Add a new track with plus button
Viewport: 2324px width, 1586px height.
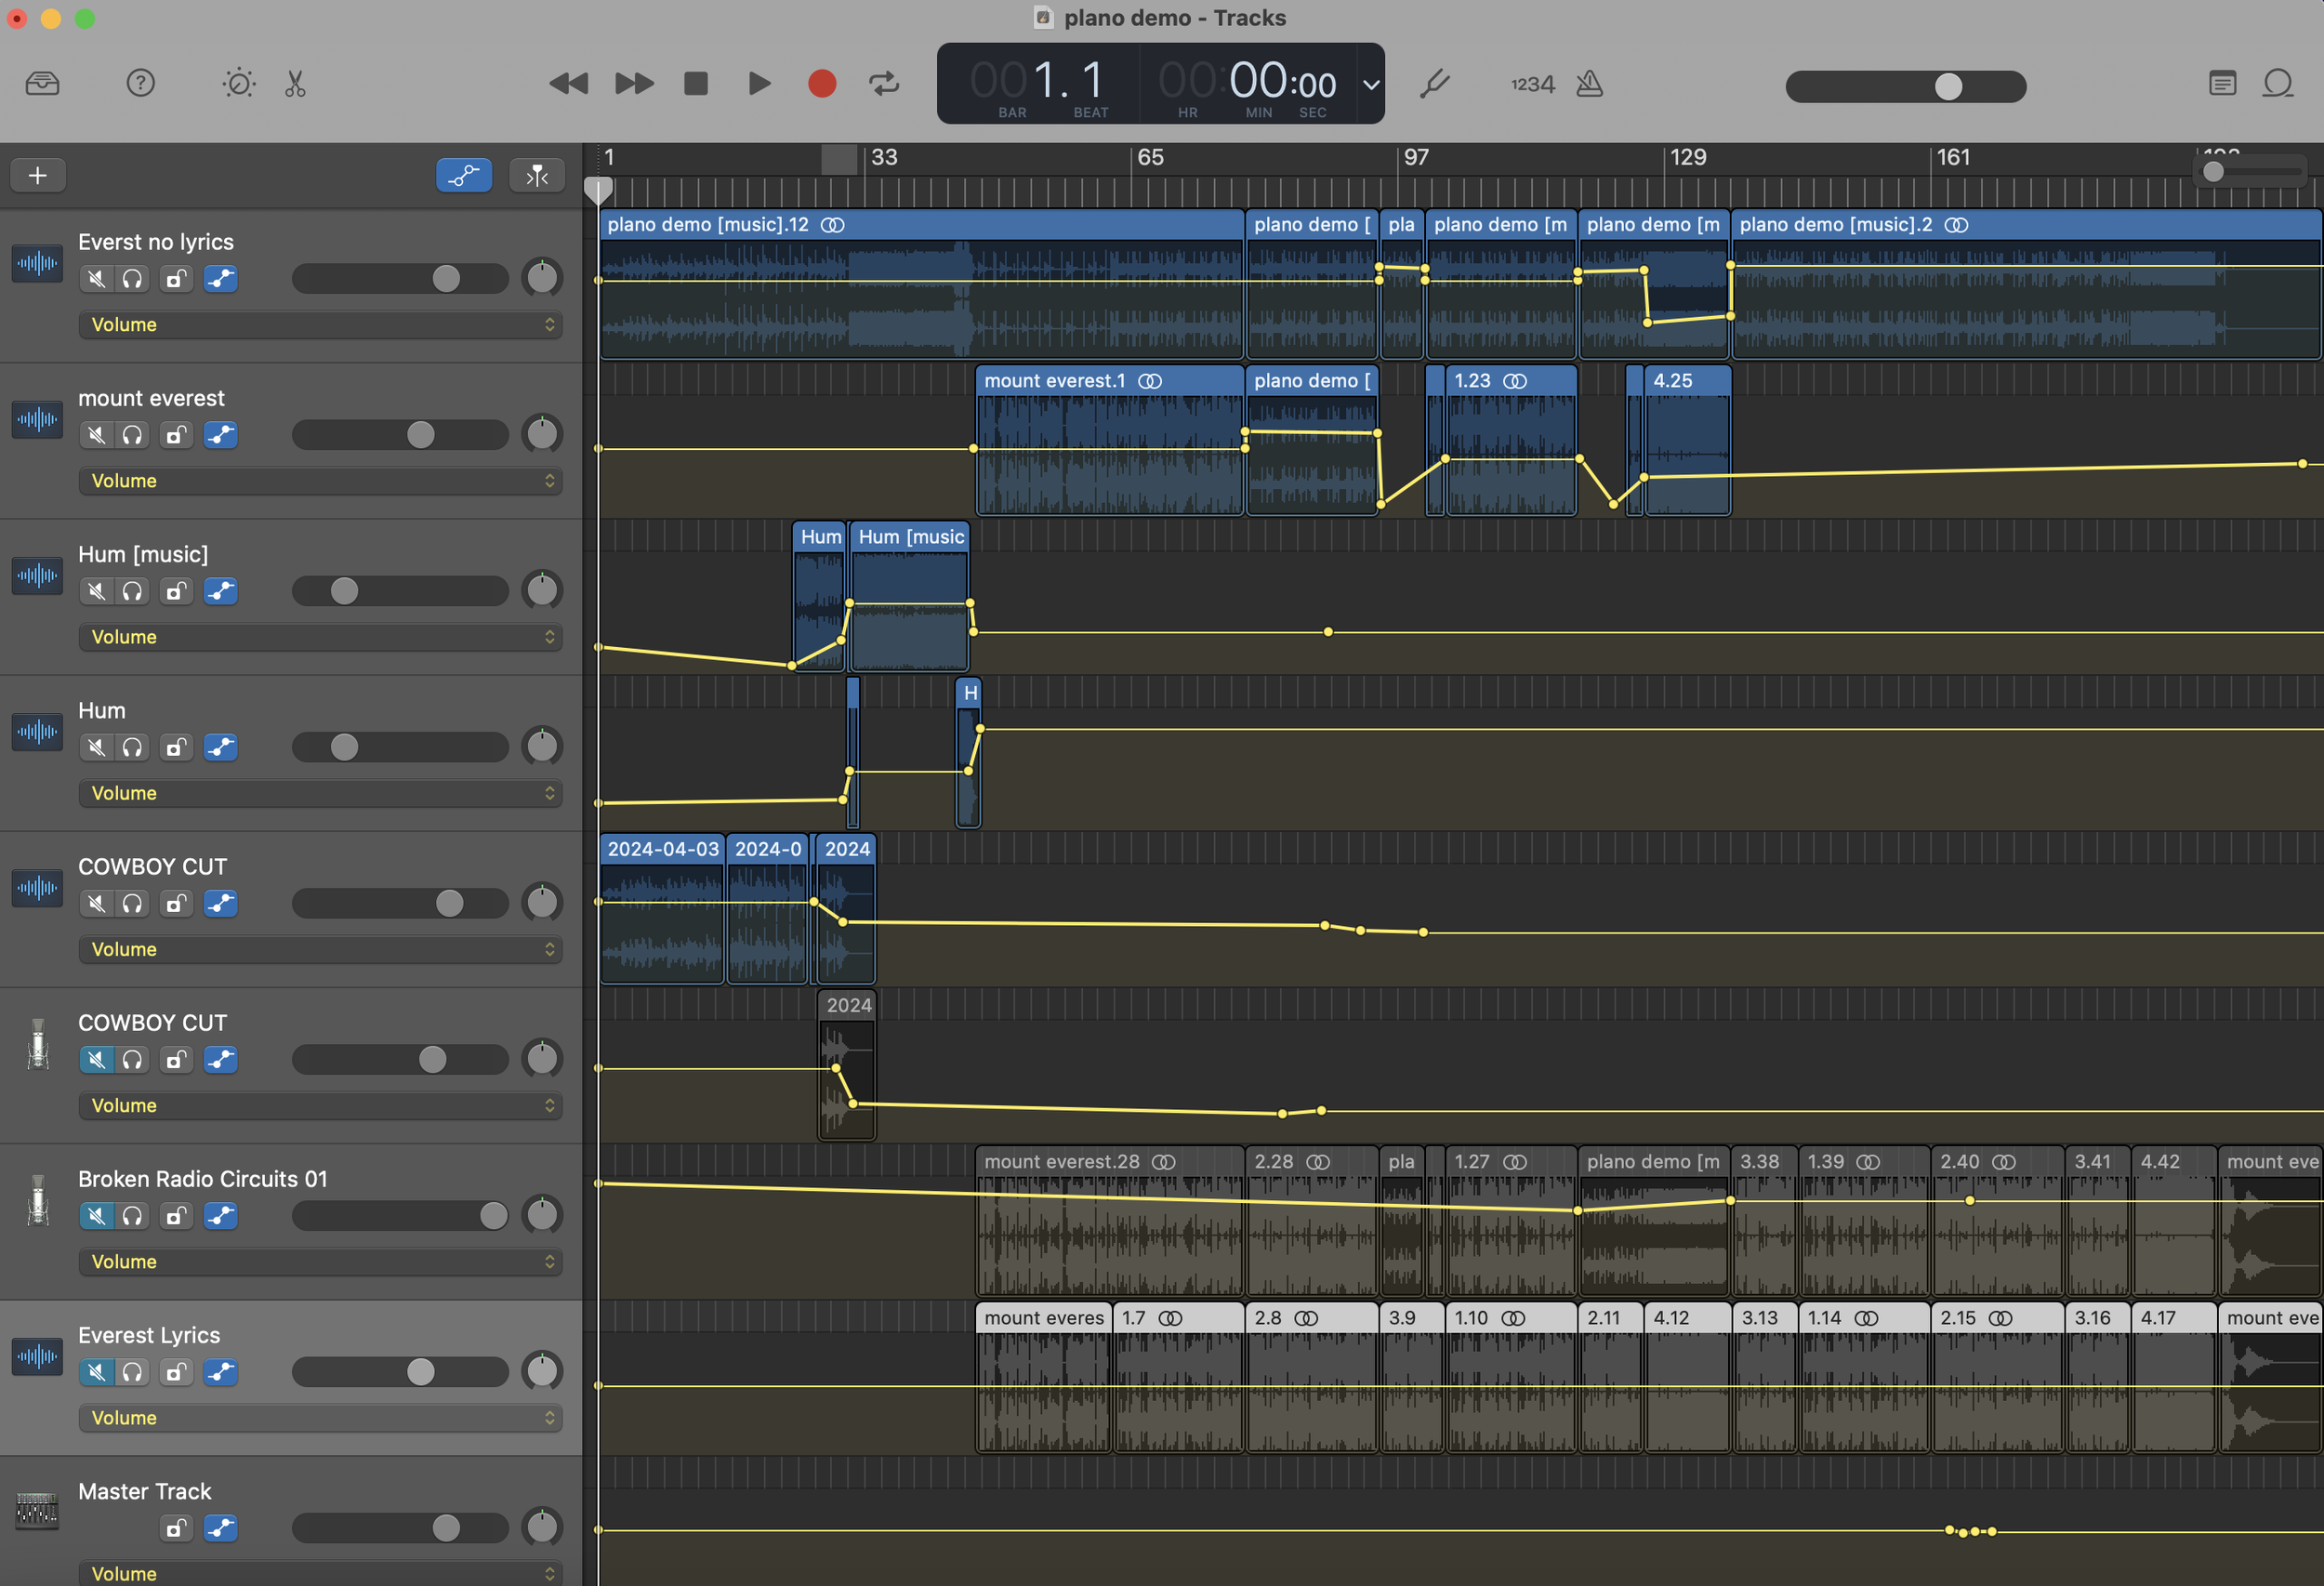tap(38, 175)
